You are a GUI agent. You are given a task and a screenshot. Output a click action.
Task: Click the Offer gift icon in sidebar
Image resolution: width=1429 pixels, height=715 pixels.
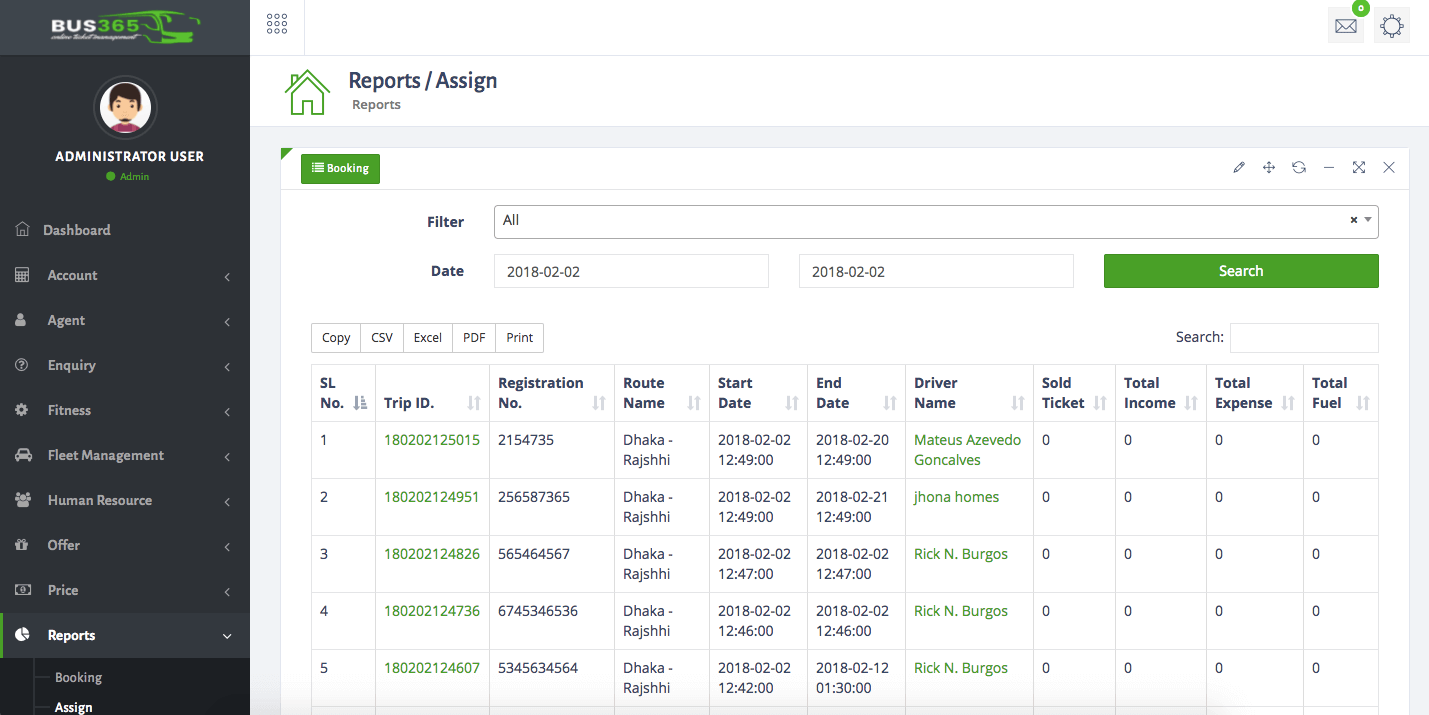(x=22, y=545)
